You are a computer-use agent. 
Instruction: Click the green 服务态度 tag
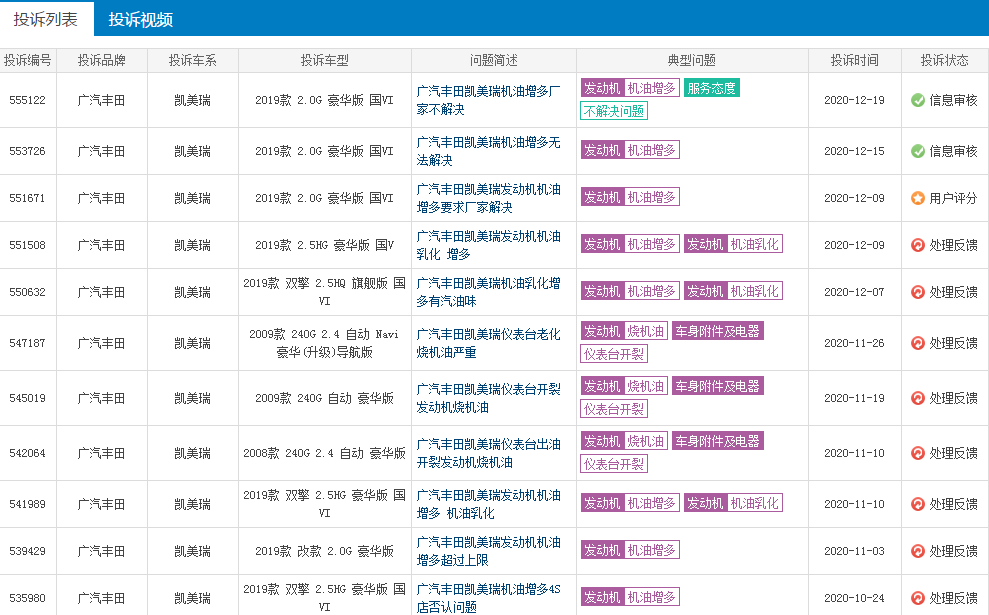pyautogui.click(x=711, y=88)
